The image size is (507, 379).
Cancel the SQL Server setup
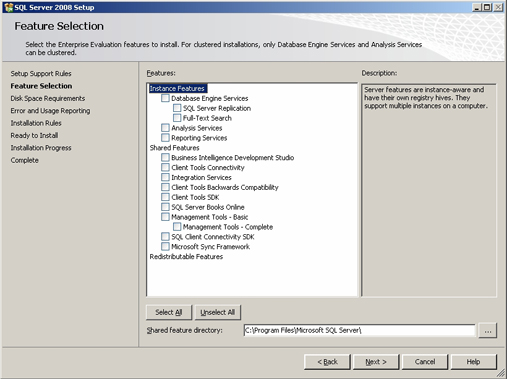(425, 362)
